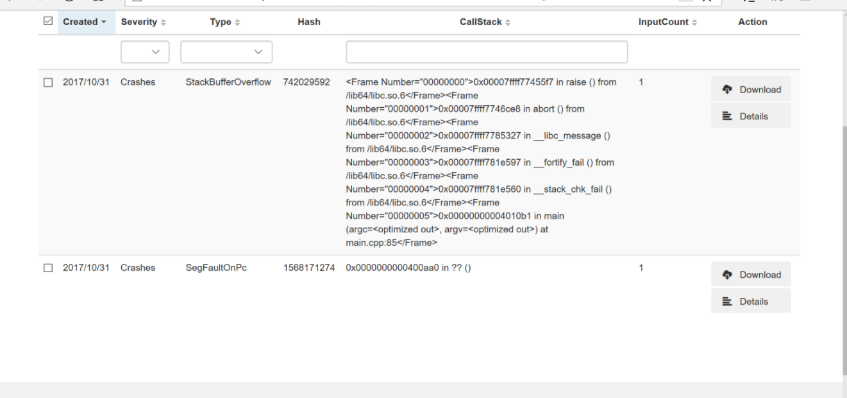The width and height of the screenshot is (847, 398).
Task: Check the StackBufferOverflow crash row checkbox
Action: (x=48, y=83)
